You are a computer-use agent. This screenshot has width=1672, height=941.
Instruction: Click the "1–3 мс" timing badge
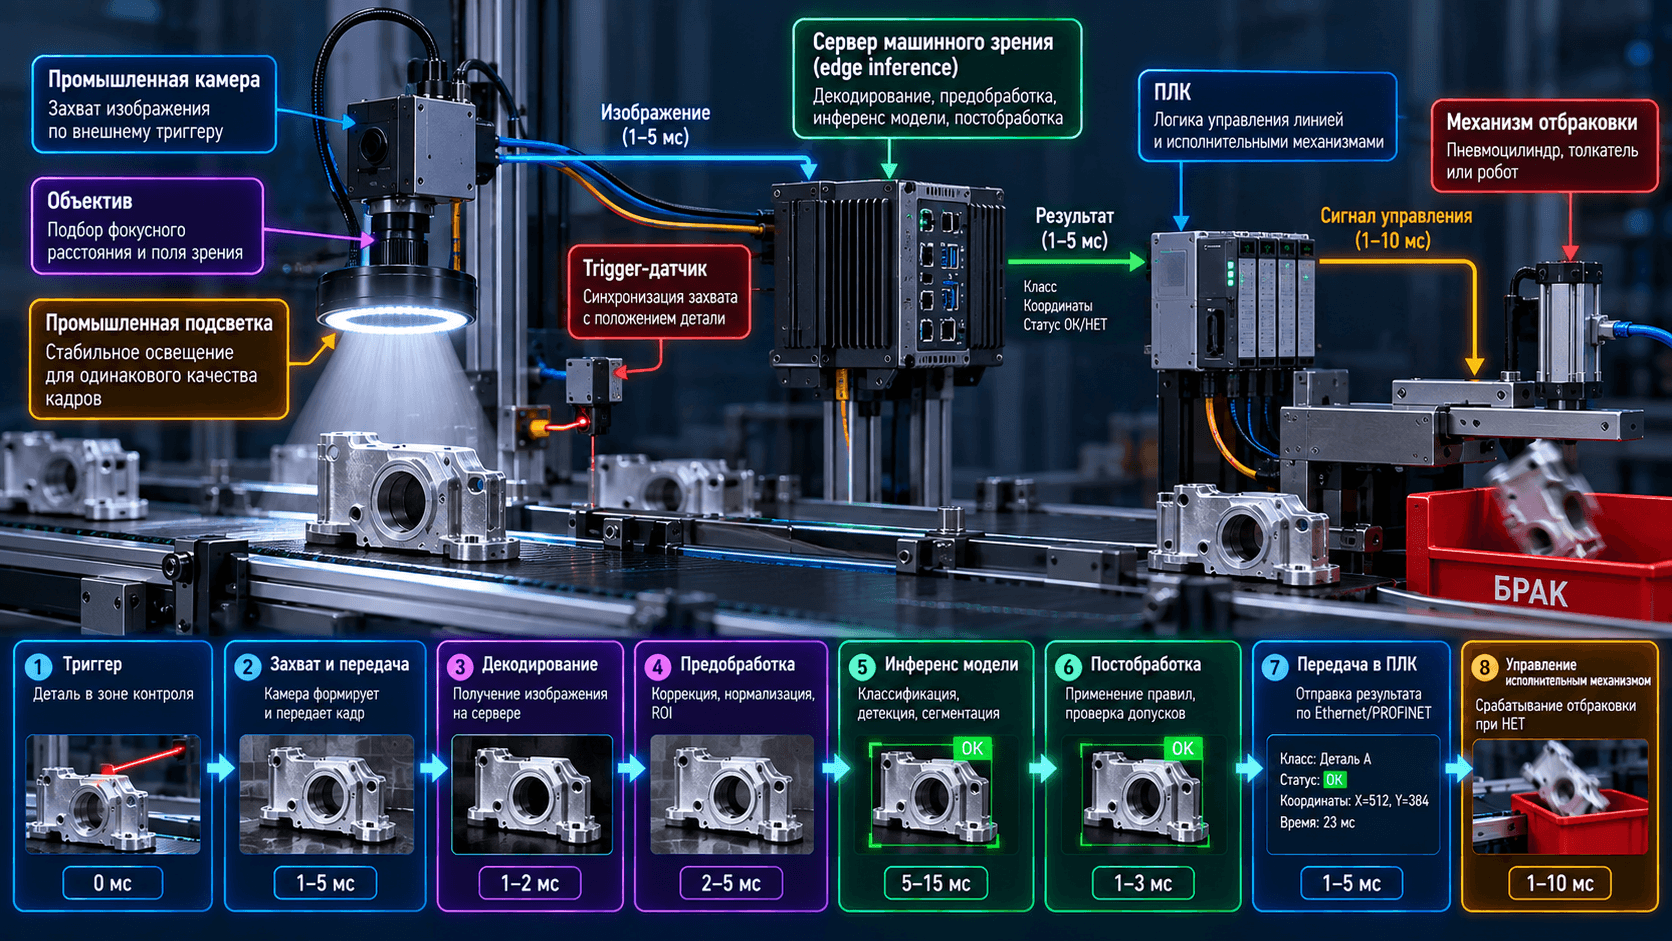[1143, 883]
